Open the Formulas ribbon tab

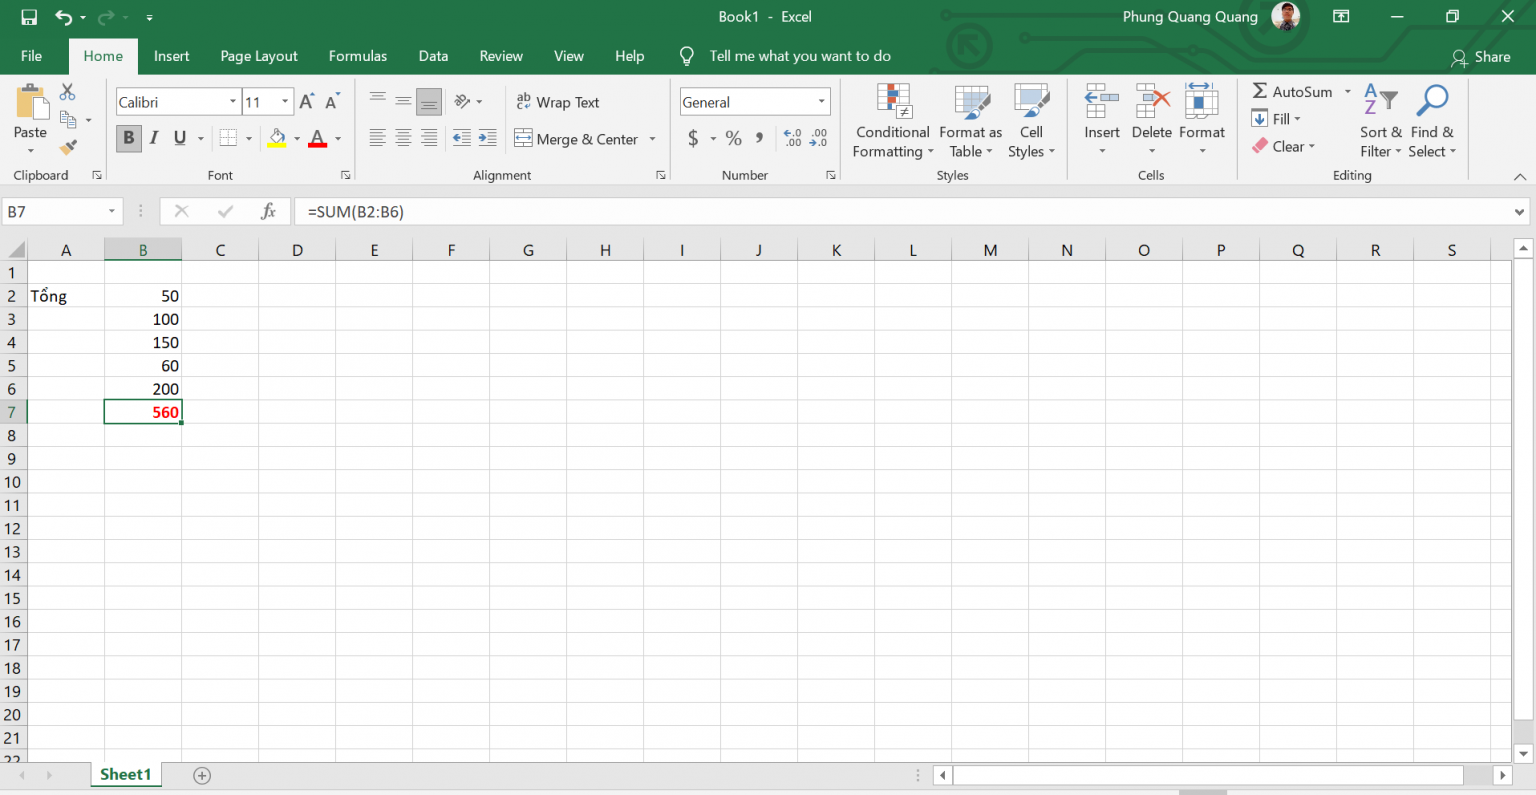click(357, 56)
